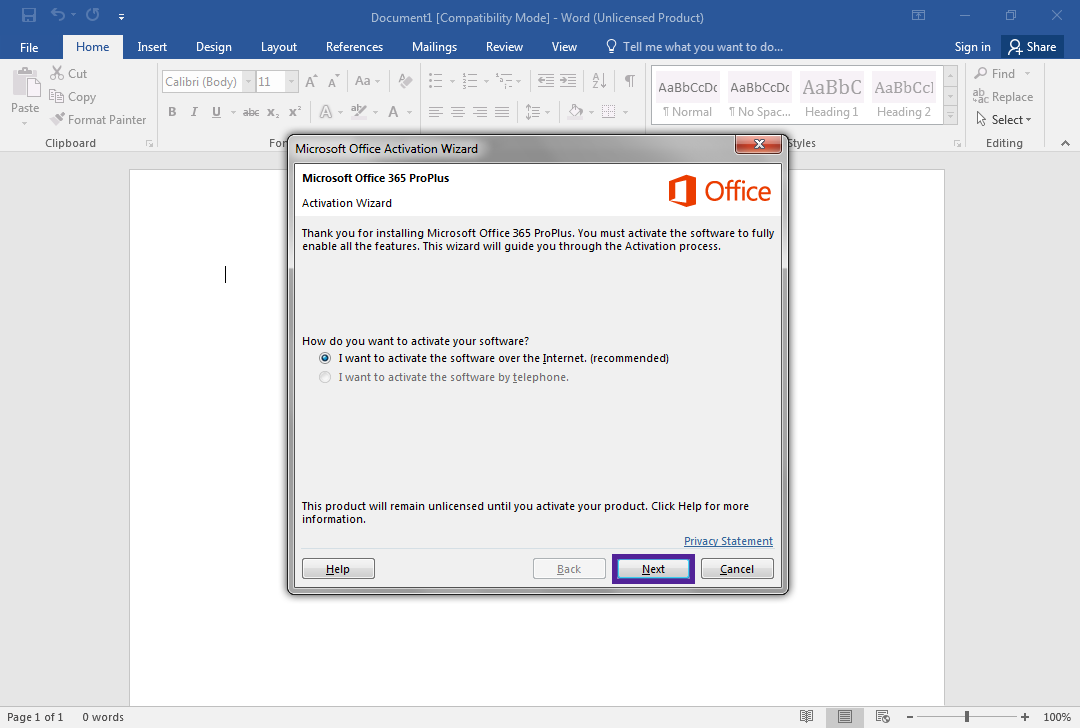The width and height of the screenshot is (1080, 728).
Task: Select activate over the Internet radio button
Action: [325, 358]
